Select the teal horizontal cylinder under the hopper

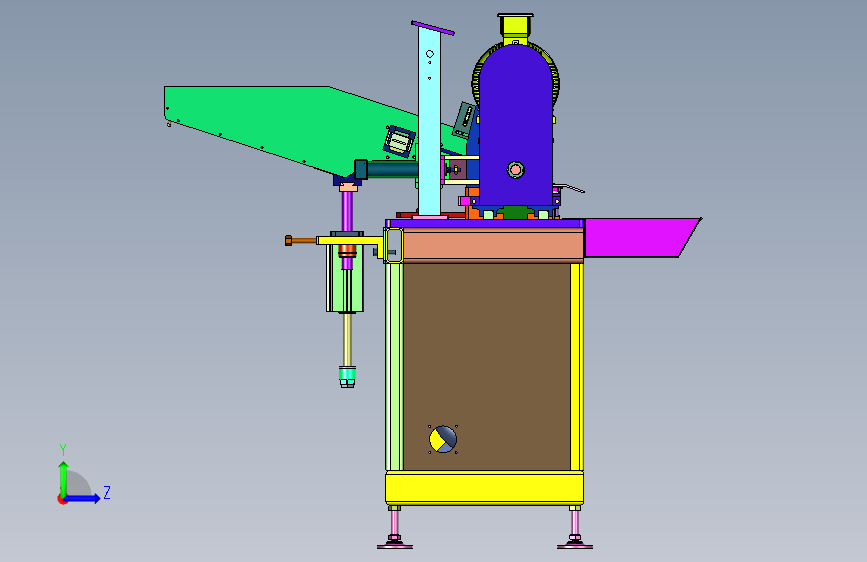(387, 169)
